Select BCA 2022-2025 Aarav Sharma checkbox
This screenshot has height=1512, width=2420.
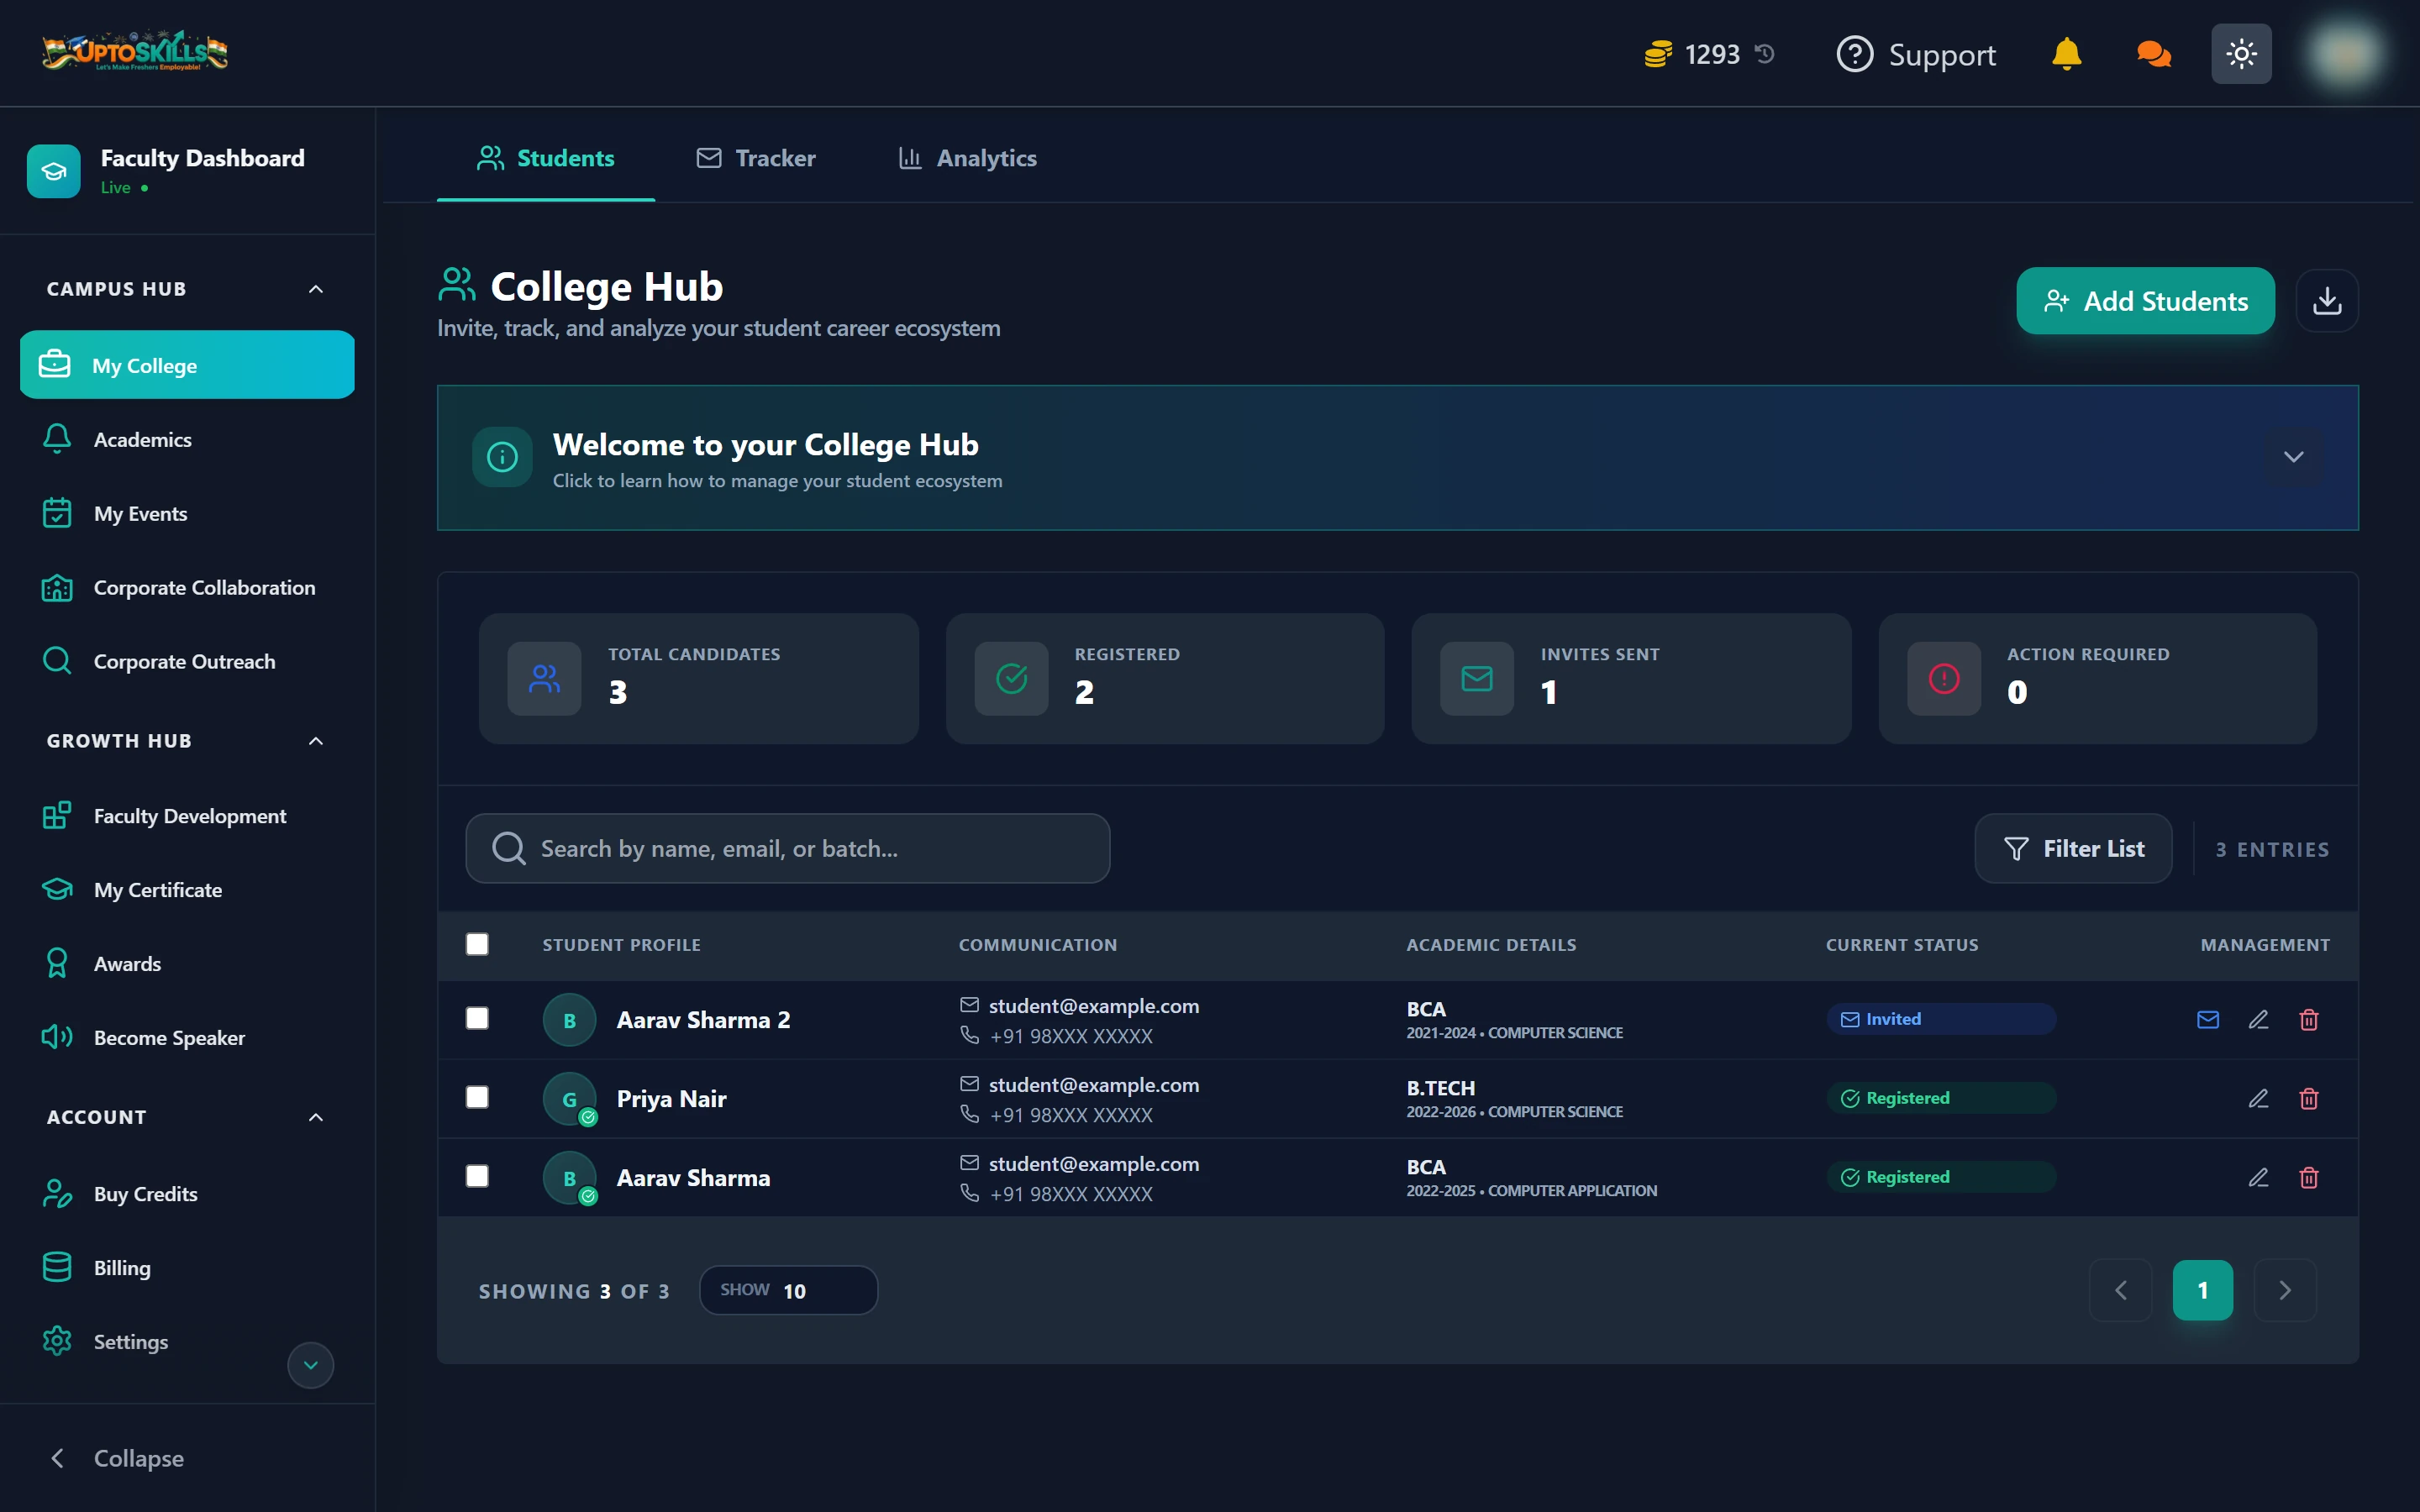(477, 1176)
